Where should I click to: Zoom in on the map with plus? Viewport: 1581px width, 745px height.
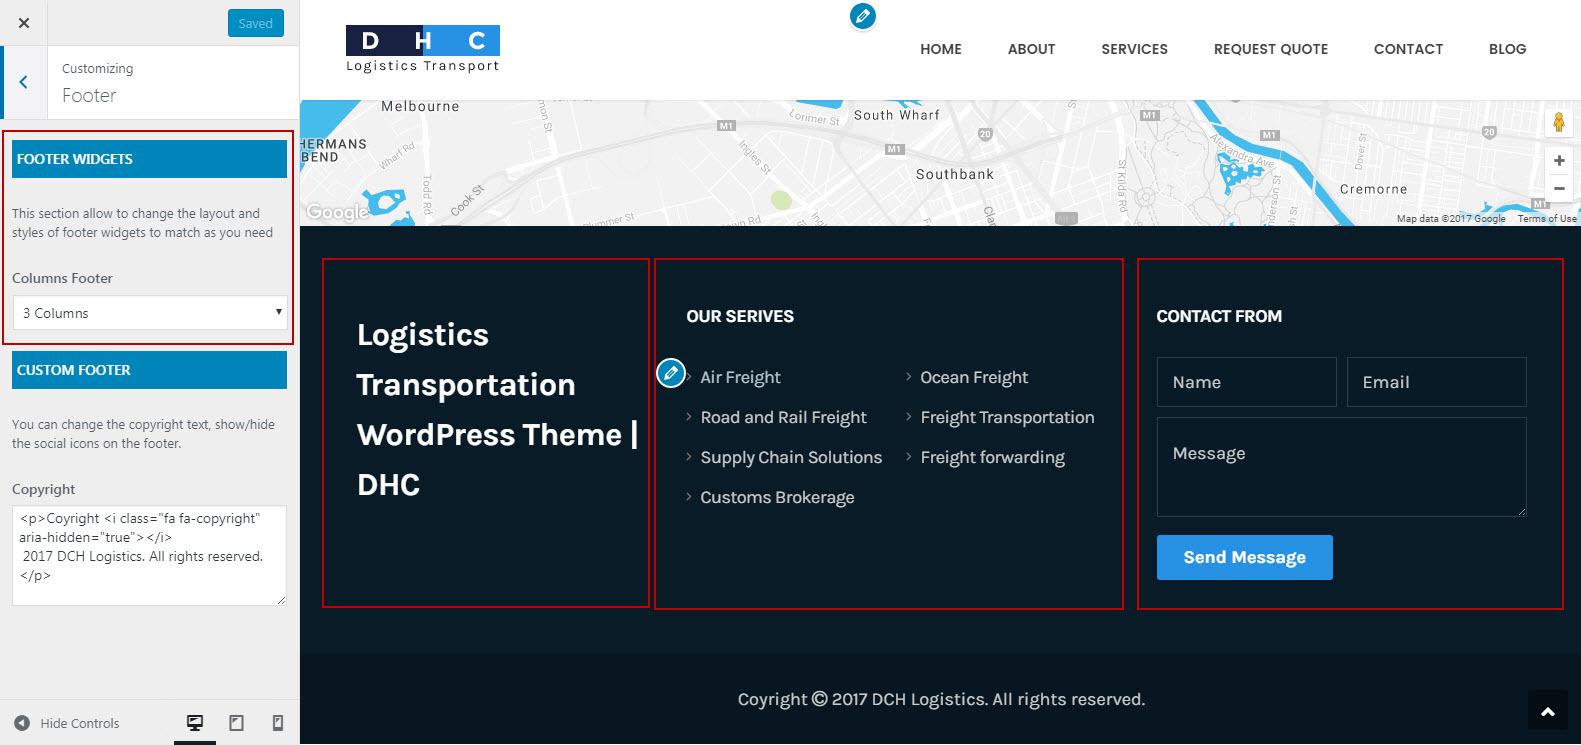click(x=1558, y=160)
